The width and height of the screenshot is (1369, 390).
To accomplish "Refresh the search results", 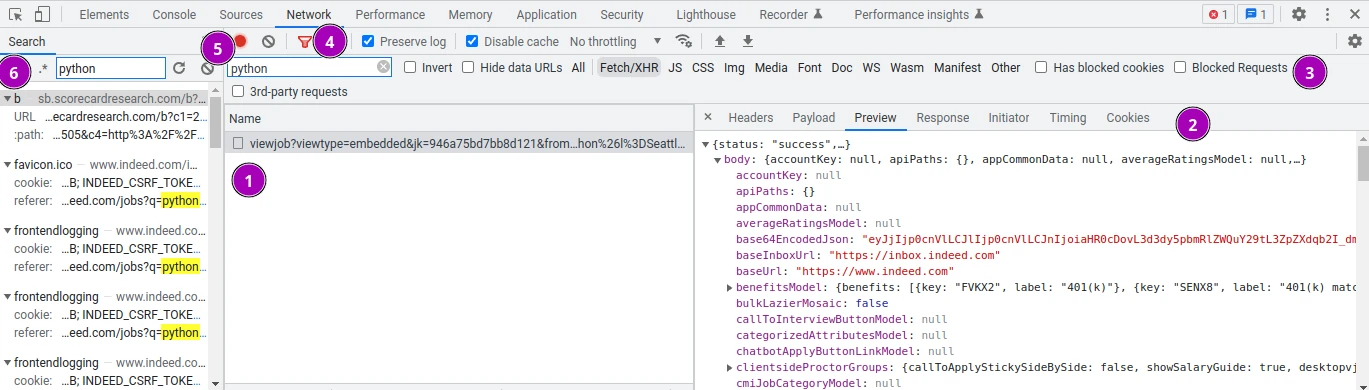I will [179, 68].
